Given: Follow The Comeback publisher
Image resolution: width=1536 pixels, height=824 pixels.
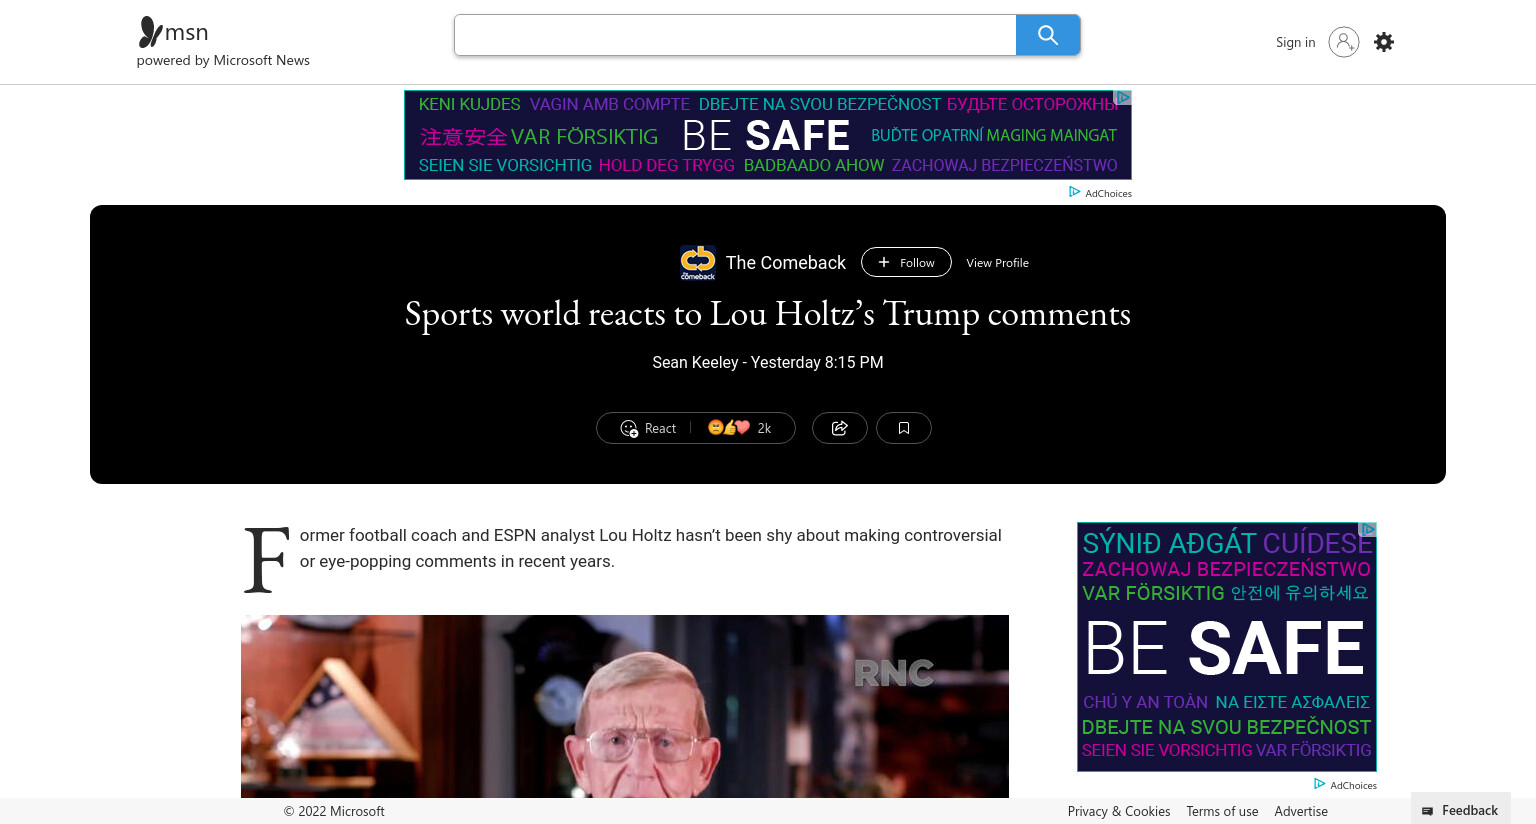Looking at the screenshot, I should (x=906, y=262).
